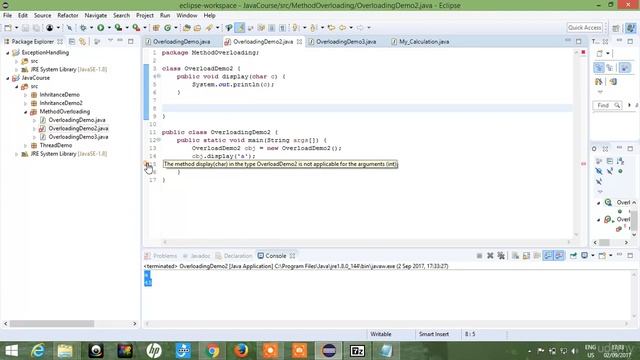
Task: Click the Save All icon in toolbar
Action: [36, 28]
